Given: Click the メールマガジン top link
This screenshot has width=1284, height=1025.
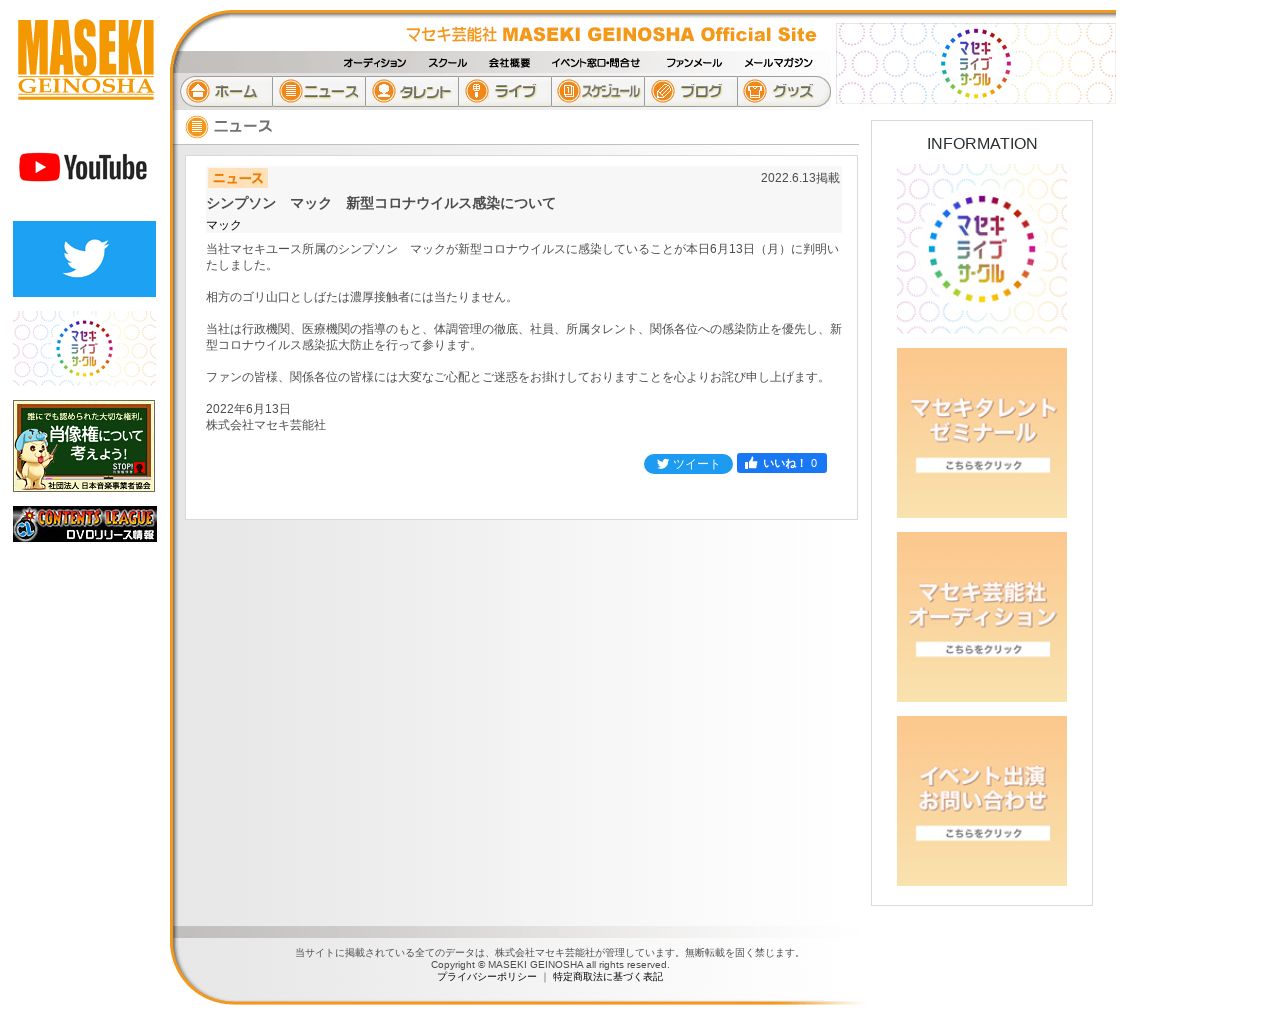Looking at the screenshot, I should pyautogui.click(x=778, y=63).
